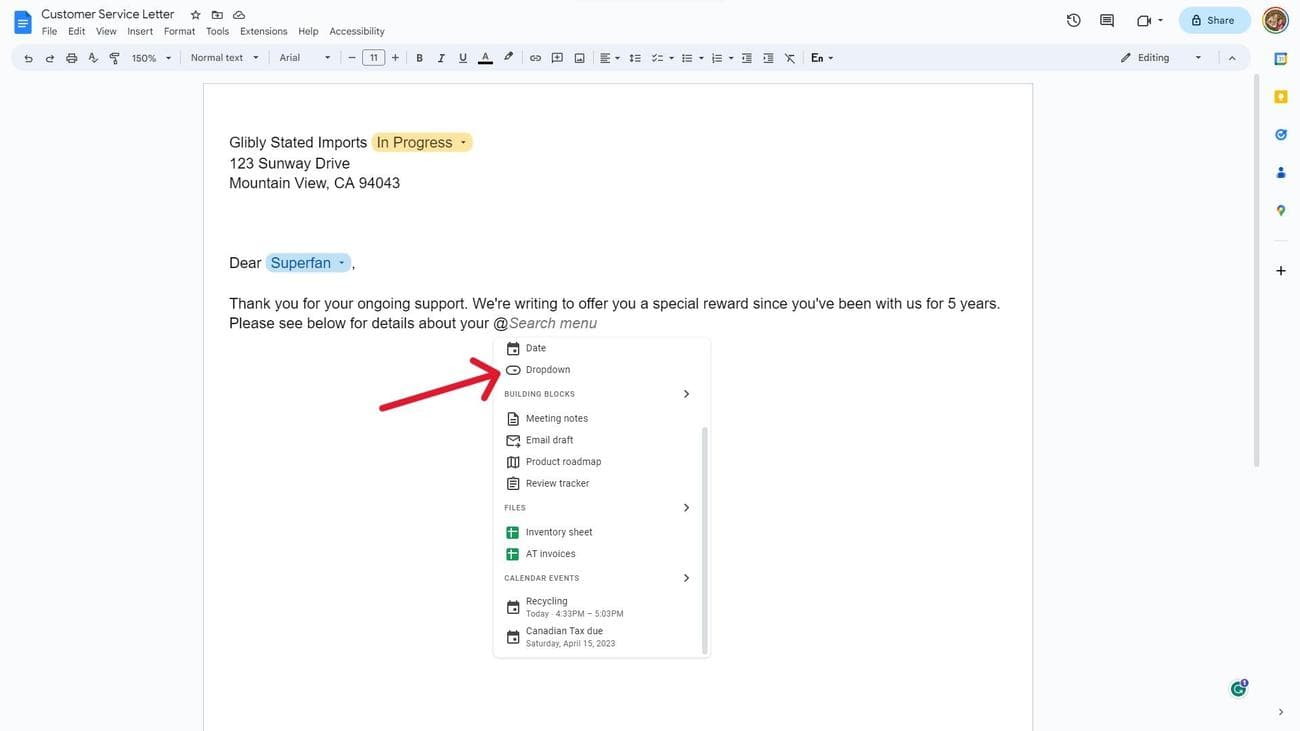Toggle underline formatting
This screenshot has width=1300, height=731.
(x=463, y=58)
